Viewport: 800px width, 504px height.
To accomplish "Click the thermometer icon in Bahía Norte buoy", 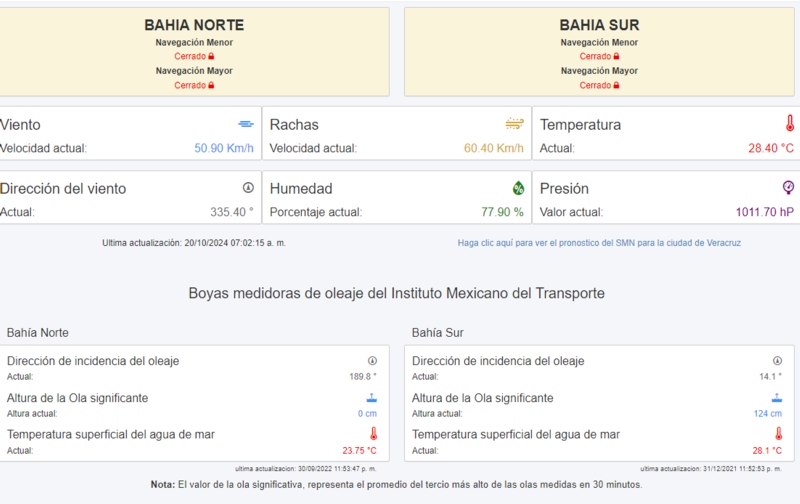I will tap(373, 434).
